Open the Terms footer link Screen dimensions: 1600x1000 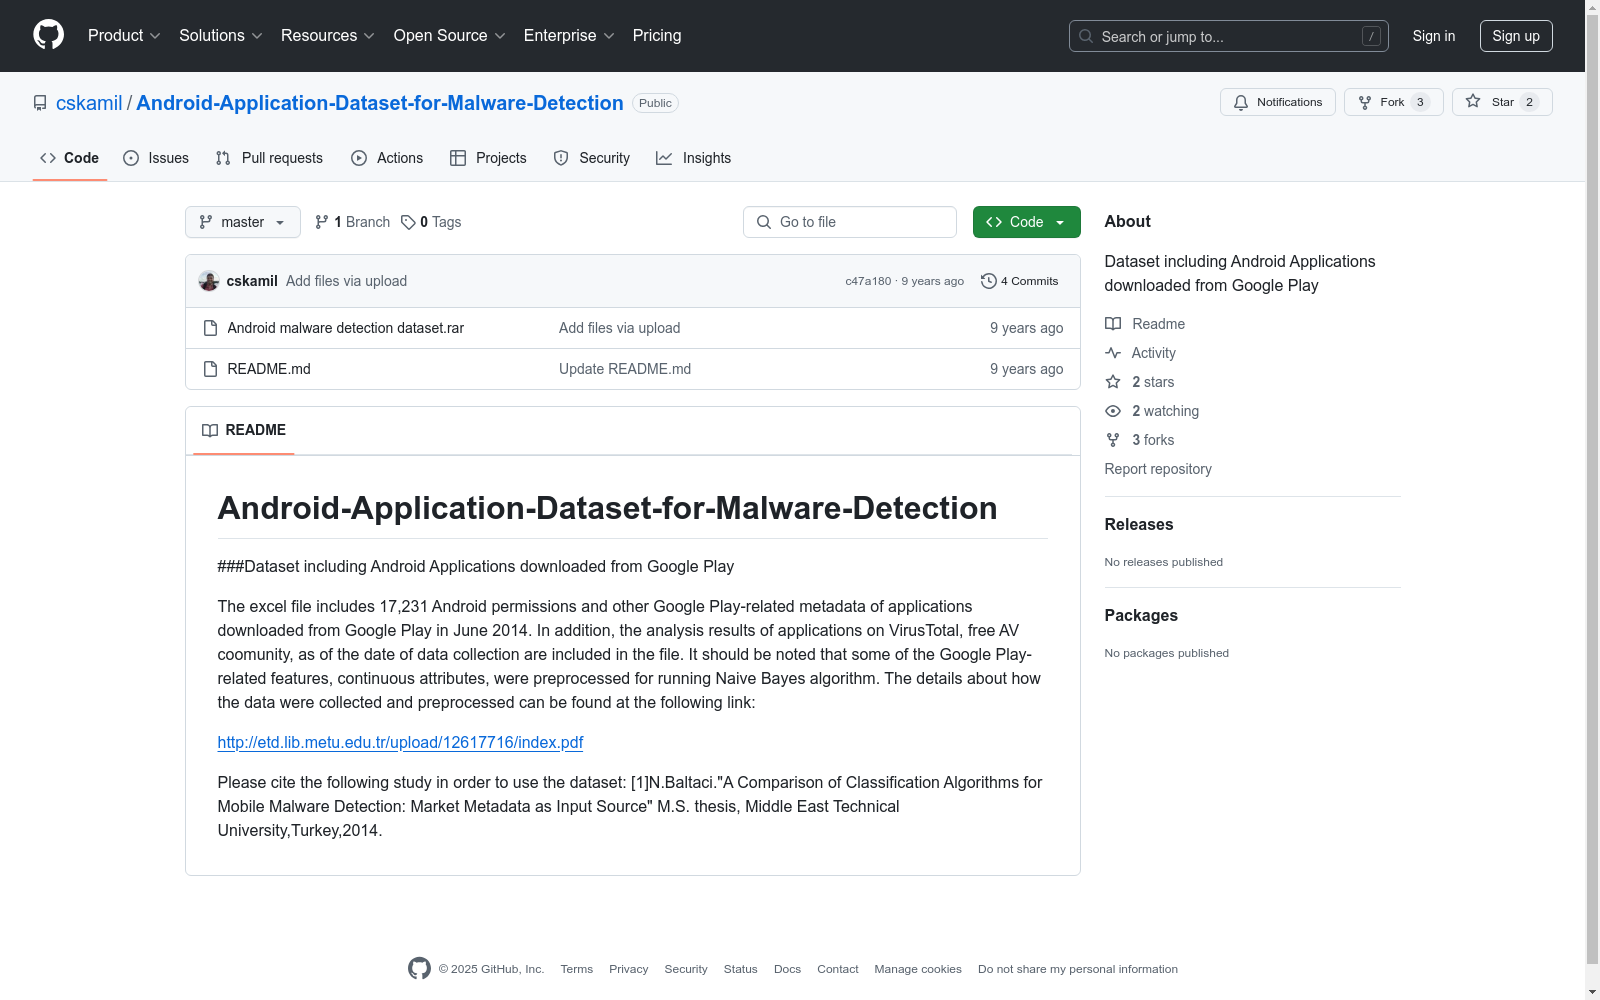pyautogui.click(x=577, y=969)
